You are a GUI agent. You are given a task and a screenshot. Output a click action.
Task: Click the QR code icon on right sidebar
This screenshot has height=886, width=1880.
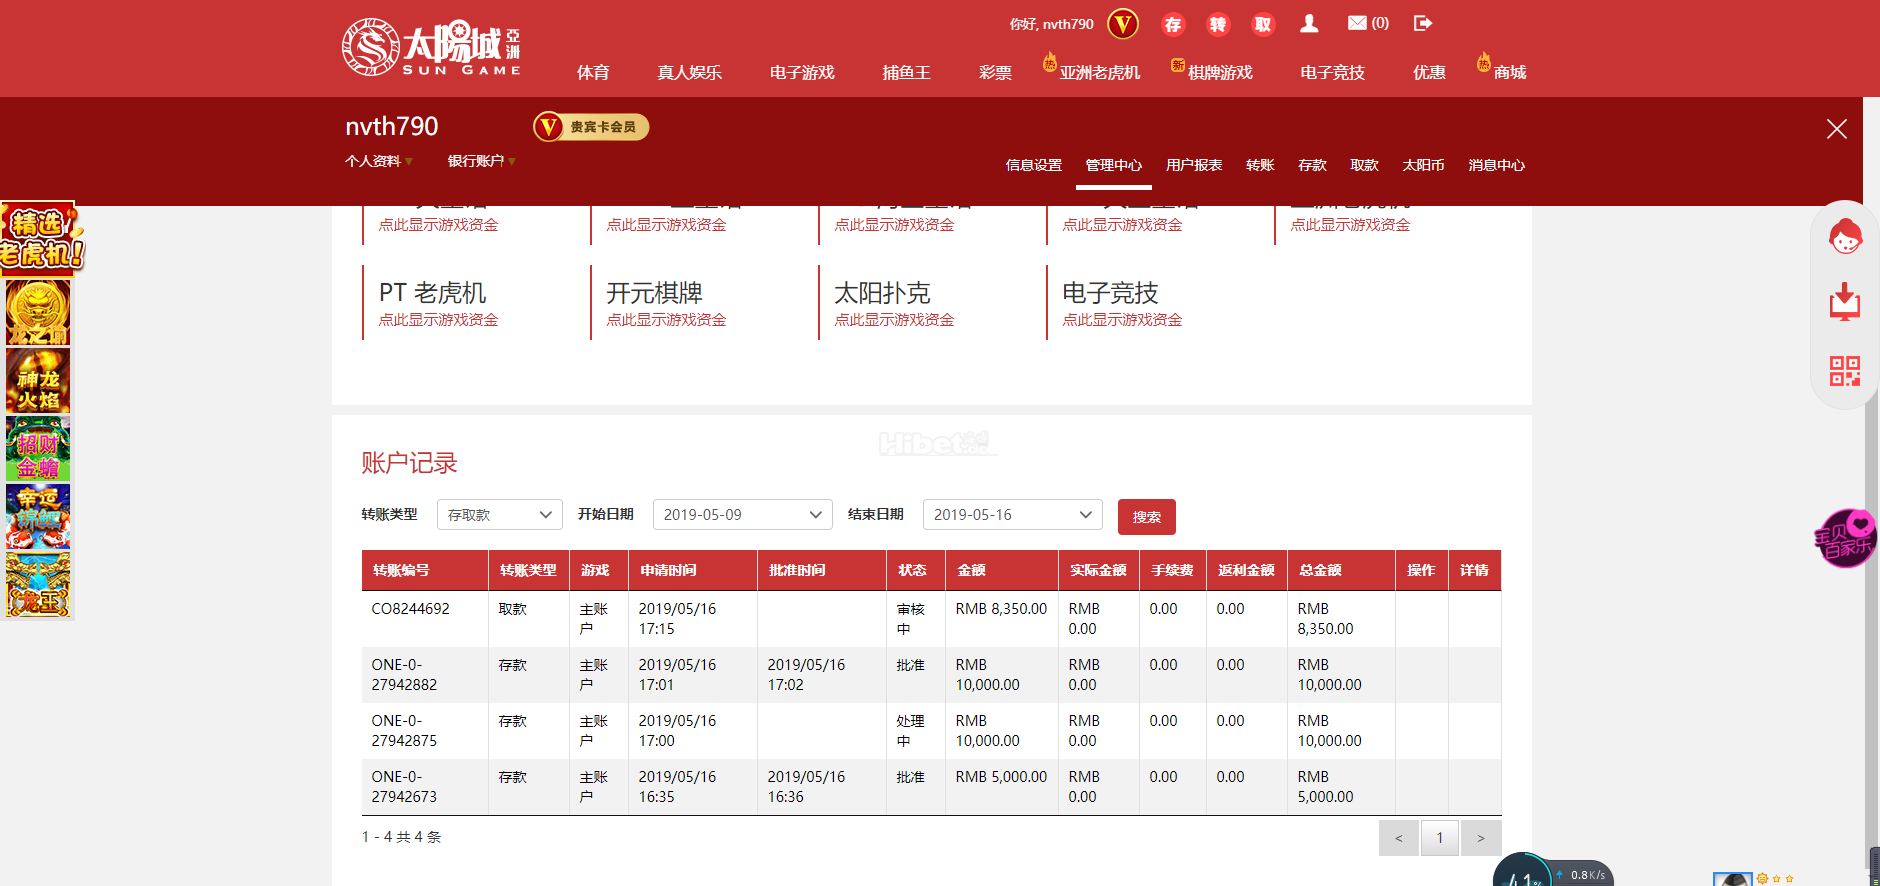click(1845, 371)
